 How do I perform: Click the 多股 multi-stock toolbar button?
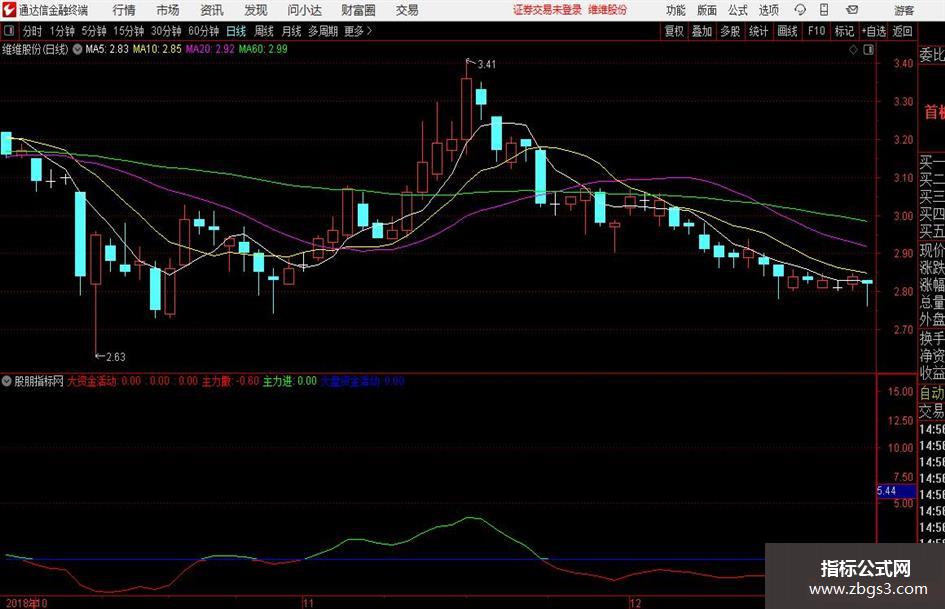pos(730,31)
